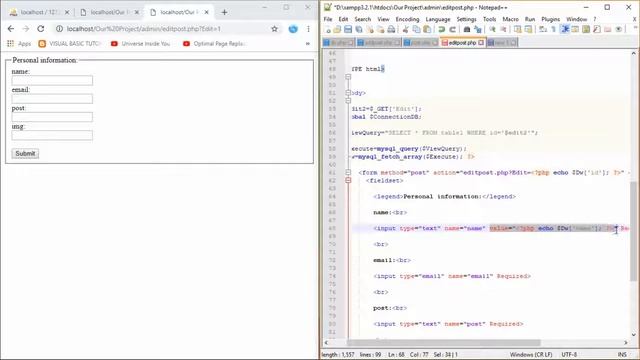Click the Find binoculars icon in Notepad++
The width and height of the screenshot is (640, 360).
[467, 29]
